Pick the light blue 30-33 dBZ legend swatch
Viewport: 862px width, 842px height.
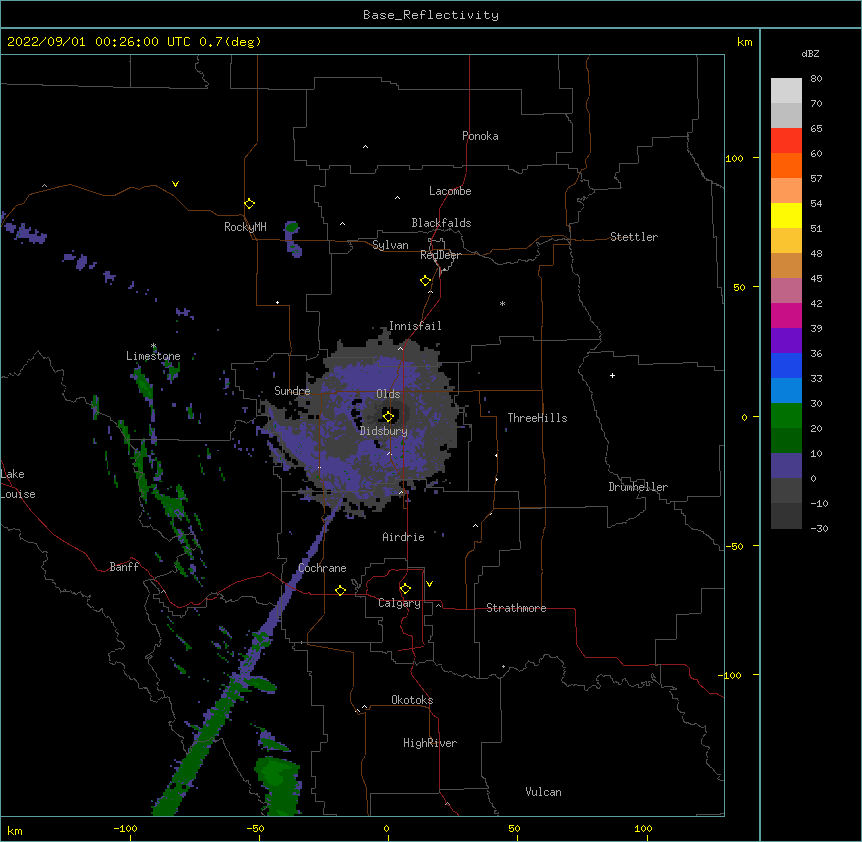tap(786, 391)
